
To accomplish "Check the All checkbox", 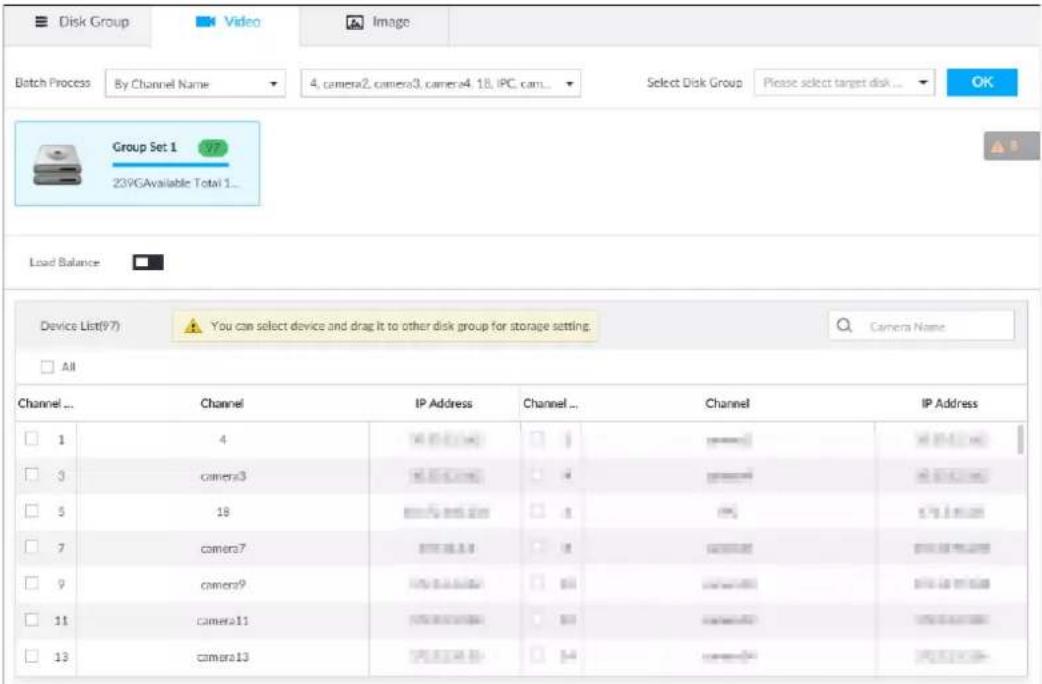I will click(47, 367).
